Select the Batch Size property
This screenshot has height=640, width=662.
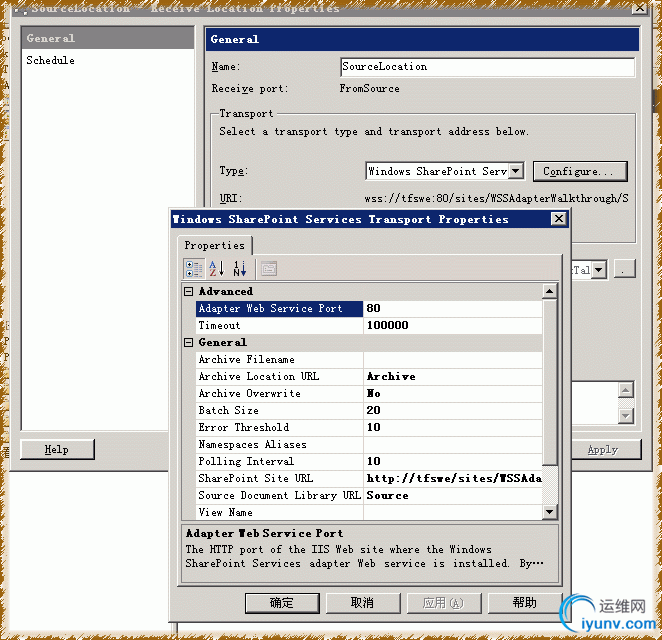tap(369, 410)
